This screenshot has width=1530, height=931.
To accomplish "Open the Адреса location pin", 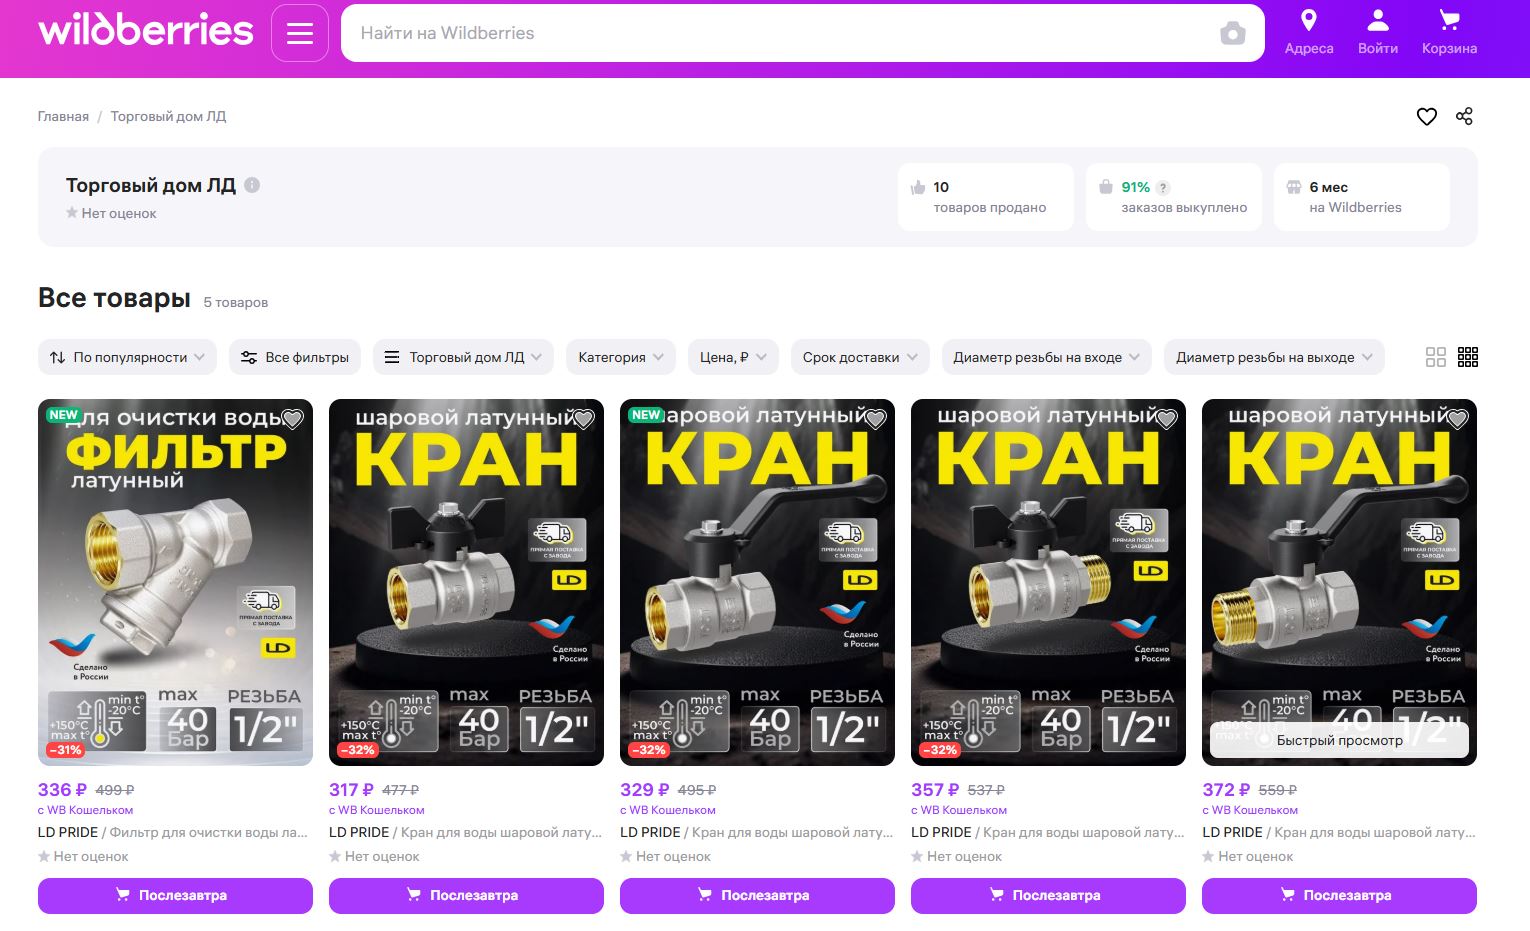I will pos(1309,32).
